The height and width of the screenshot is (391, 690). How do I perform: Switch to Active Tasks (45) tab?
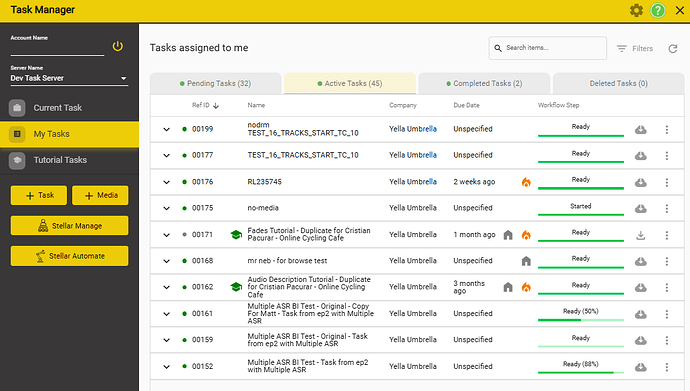click(350, 83)
